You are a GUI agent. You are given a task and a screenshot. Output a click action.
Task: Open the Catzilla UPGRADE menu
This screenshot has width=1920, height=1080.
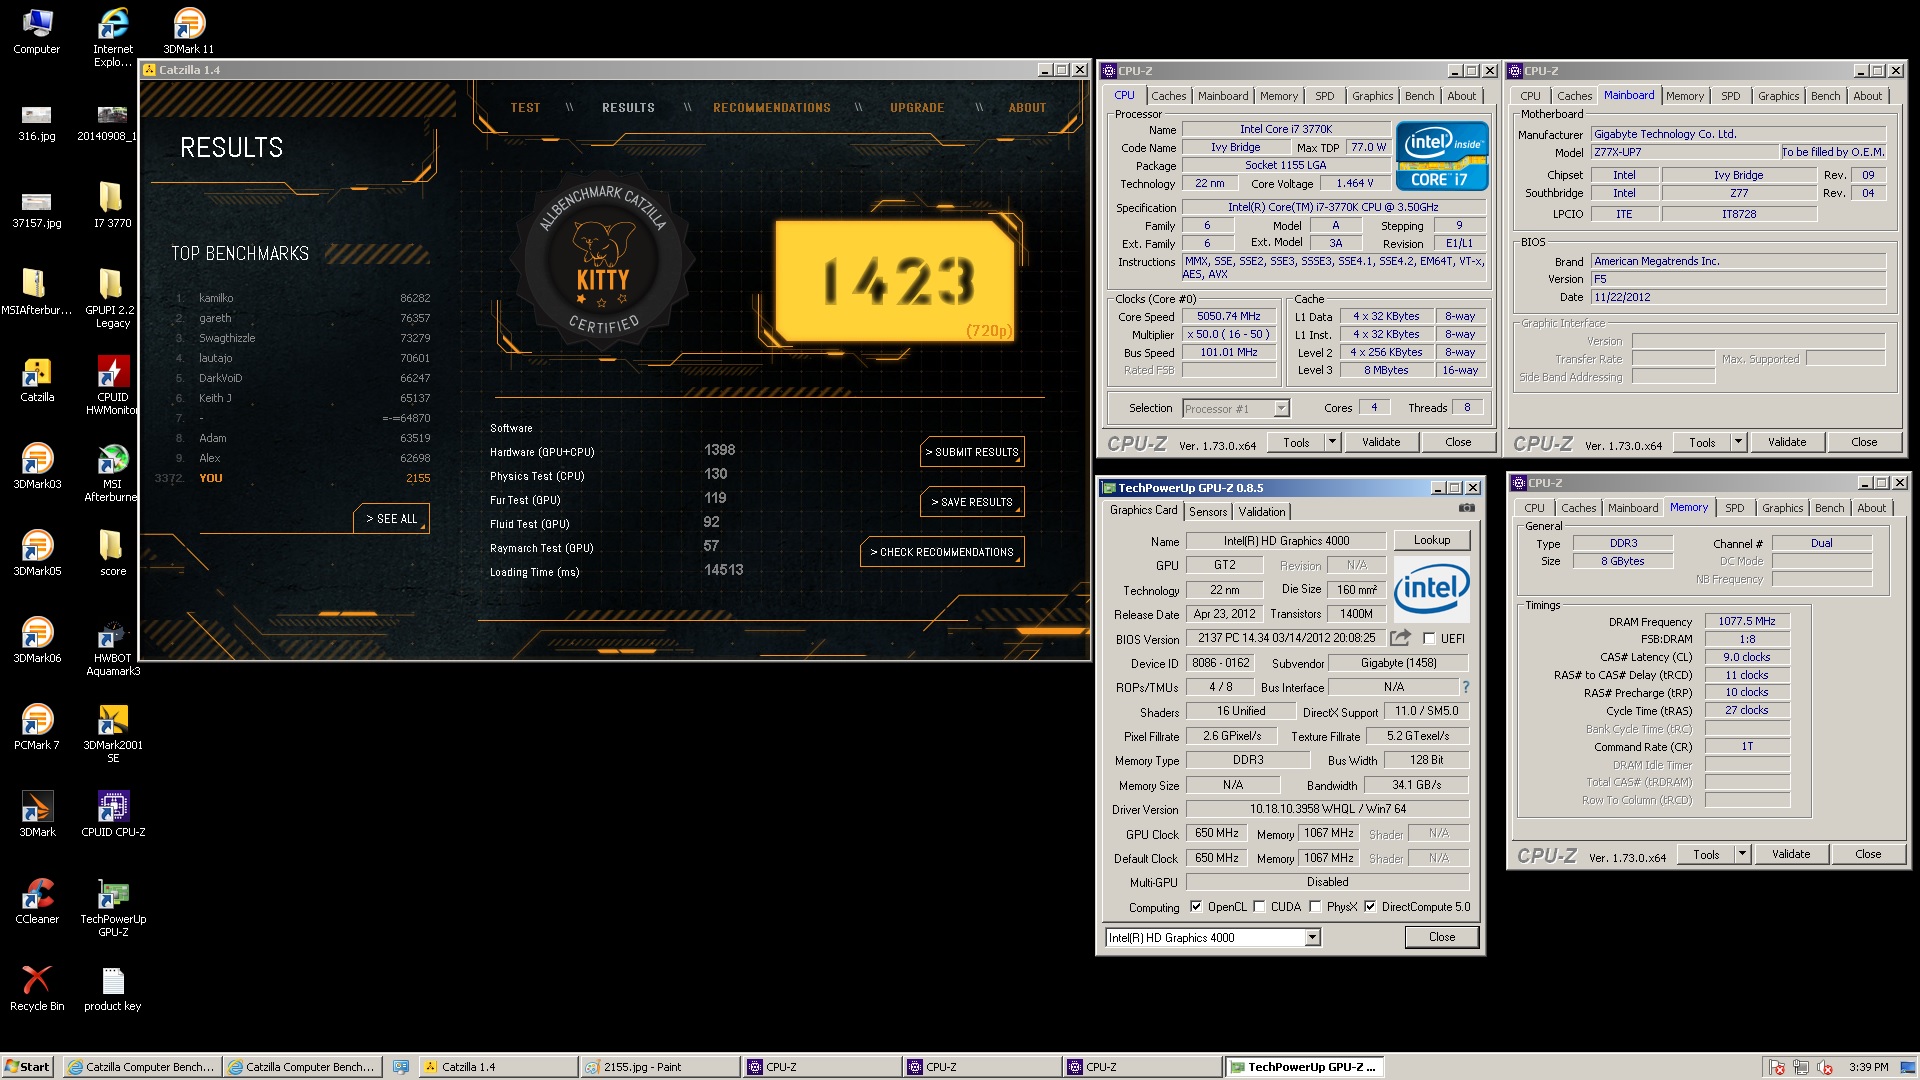[917, 107]
